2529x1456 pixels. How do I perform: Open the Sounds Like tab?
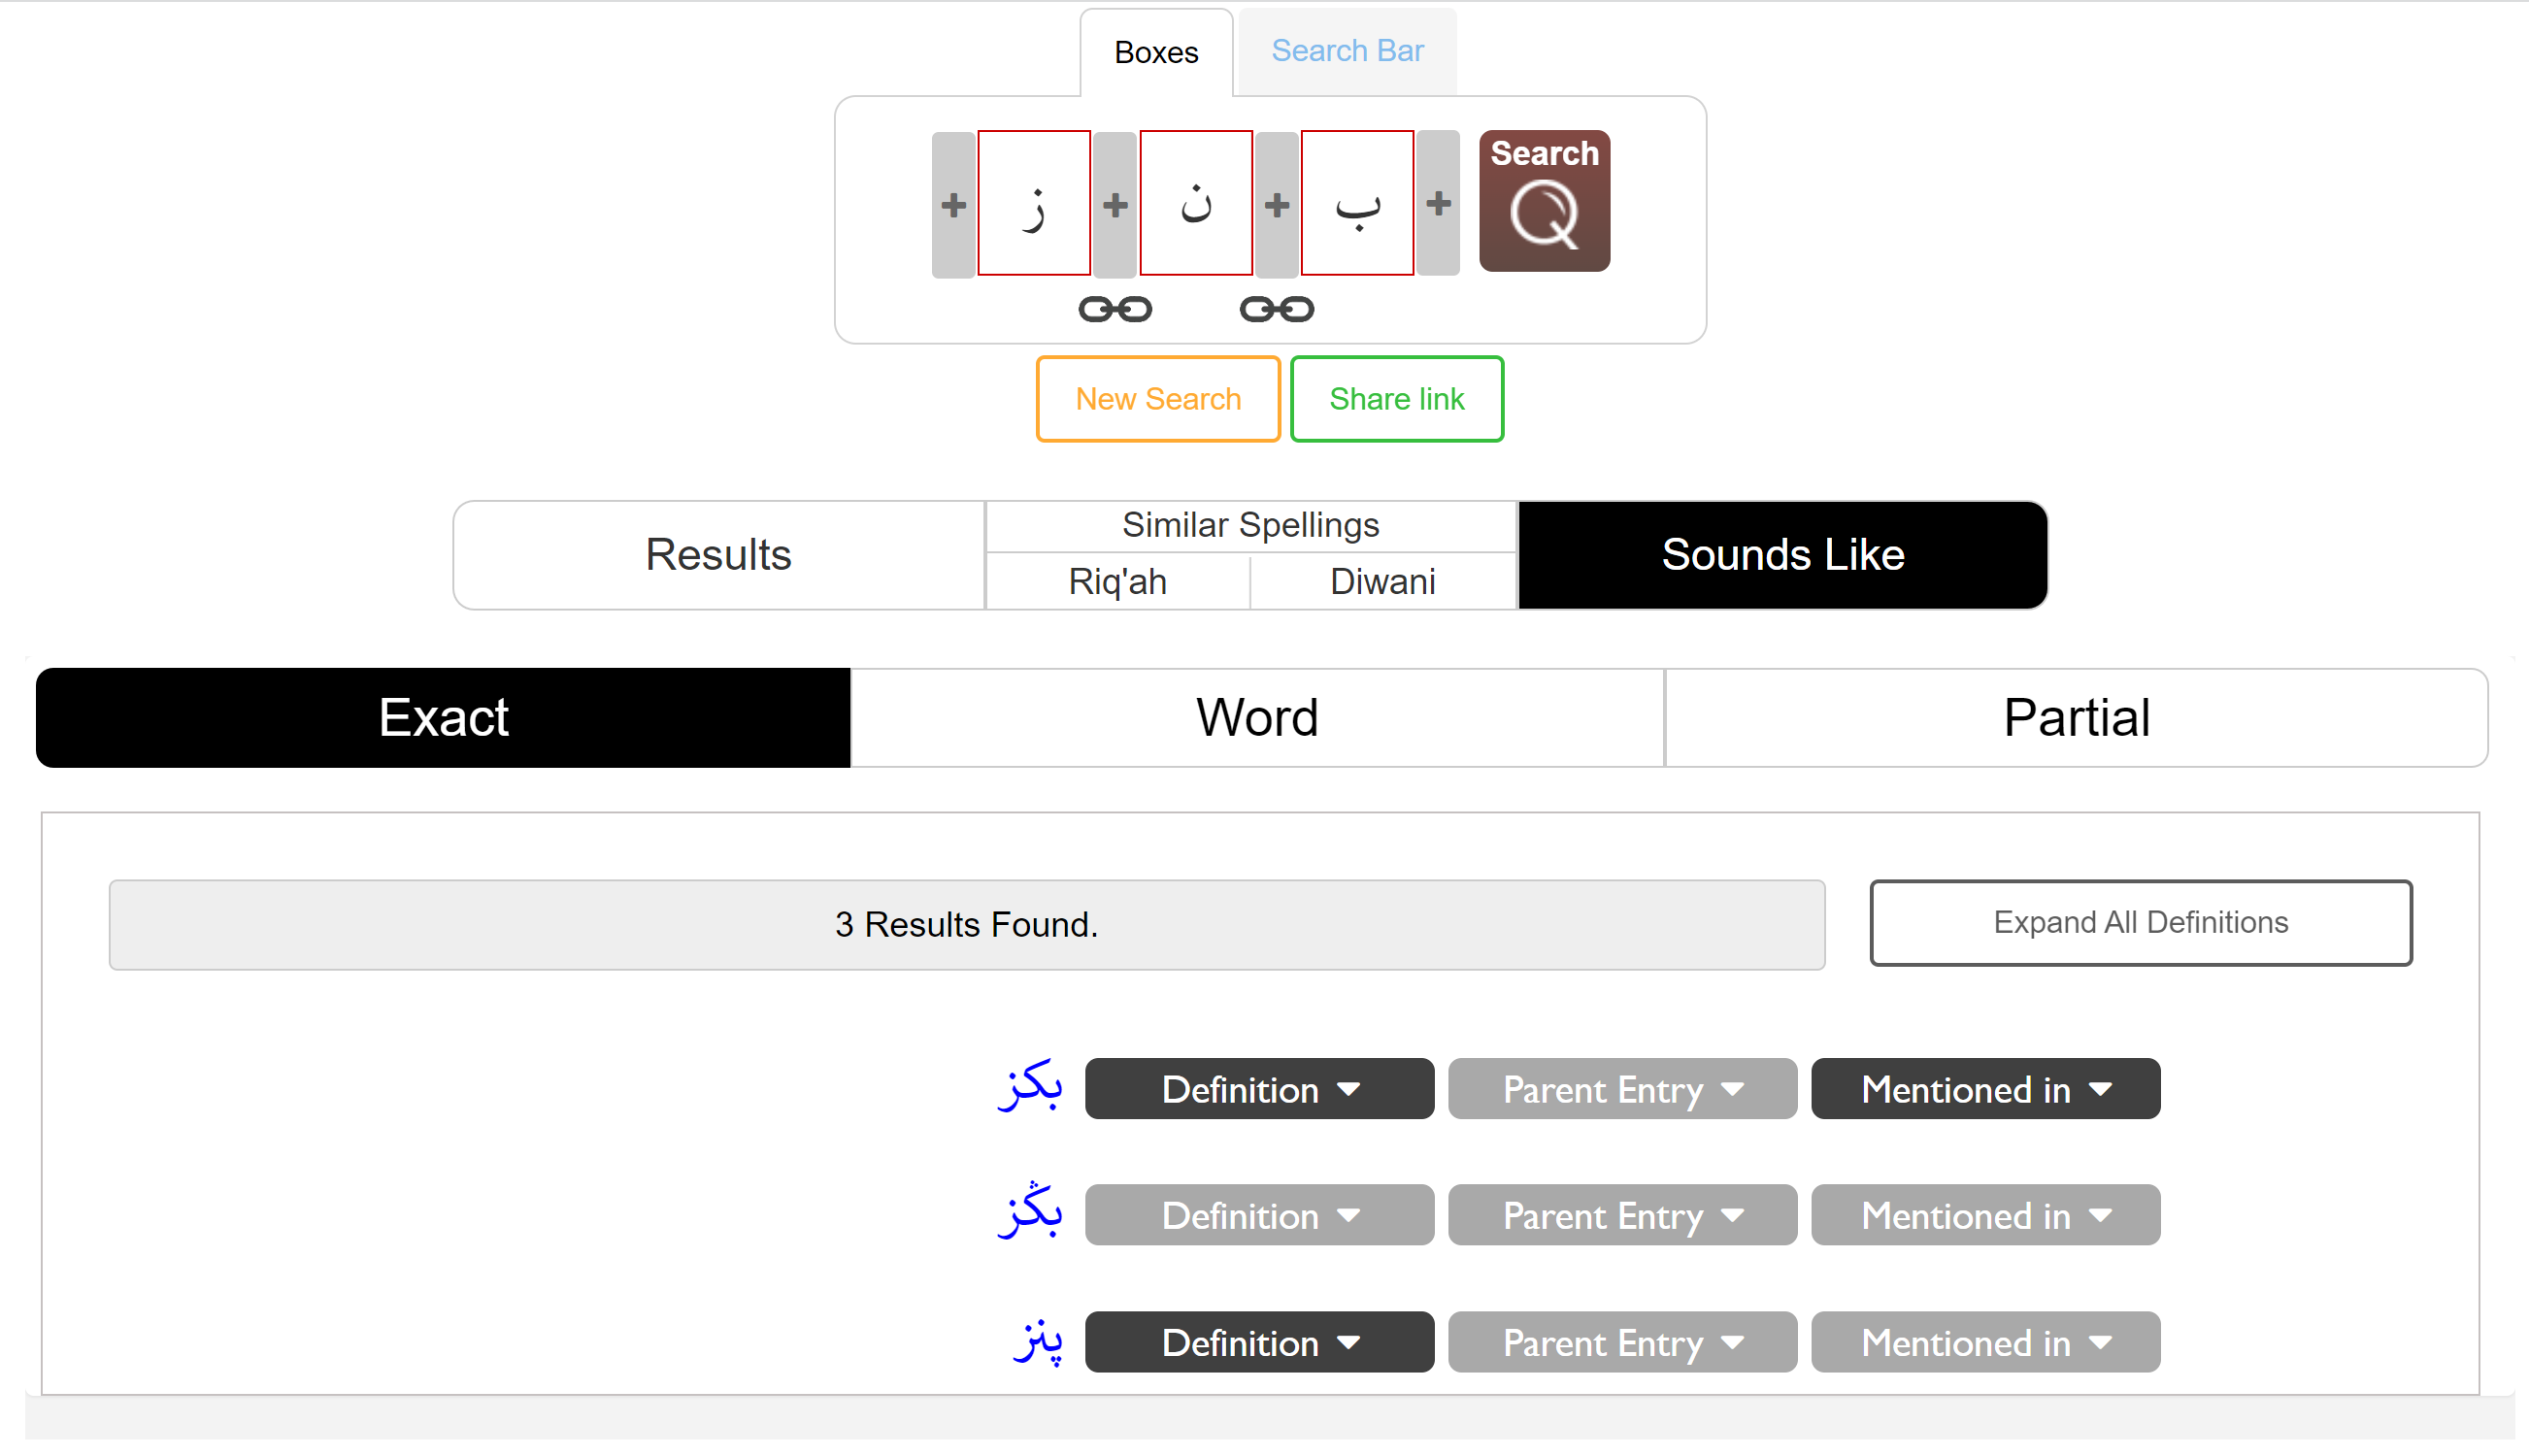click(x=1782, y=555)
